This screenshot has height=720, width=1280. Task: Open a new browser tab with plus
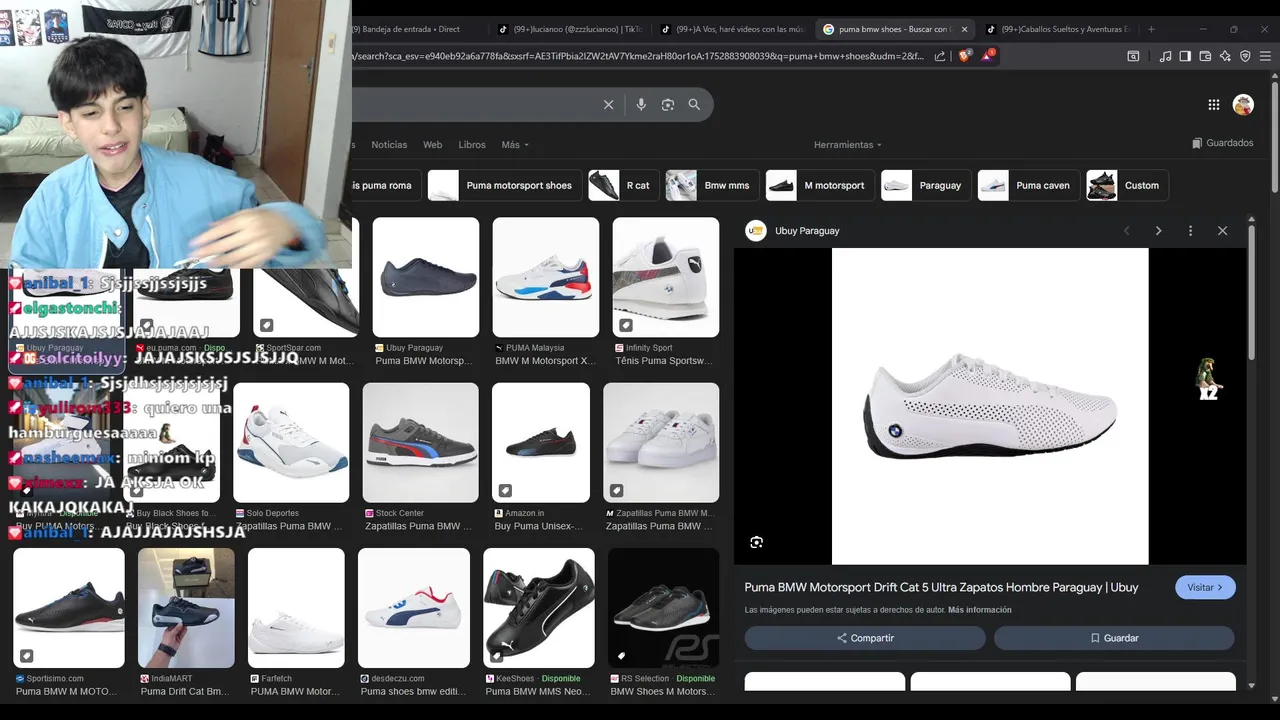1151,29
